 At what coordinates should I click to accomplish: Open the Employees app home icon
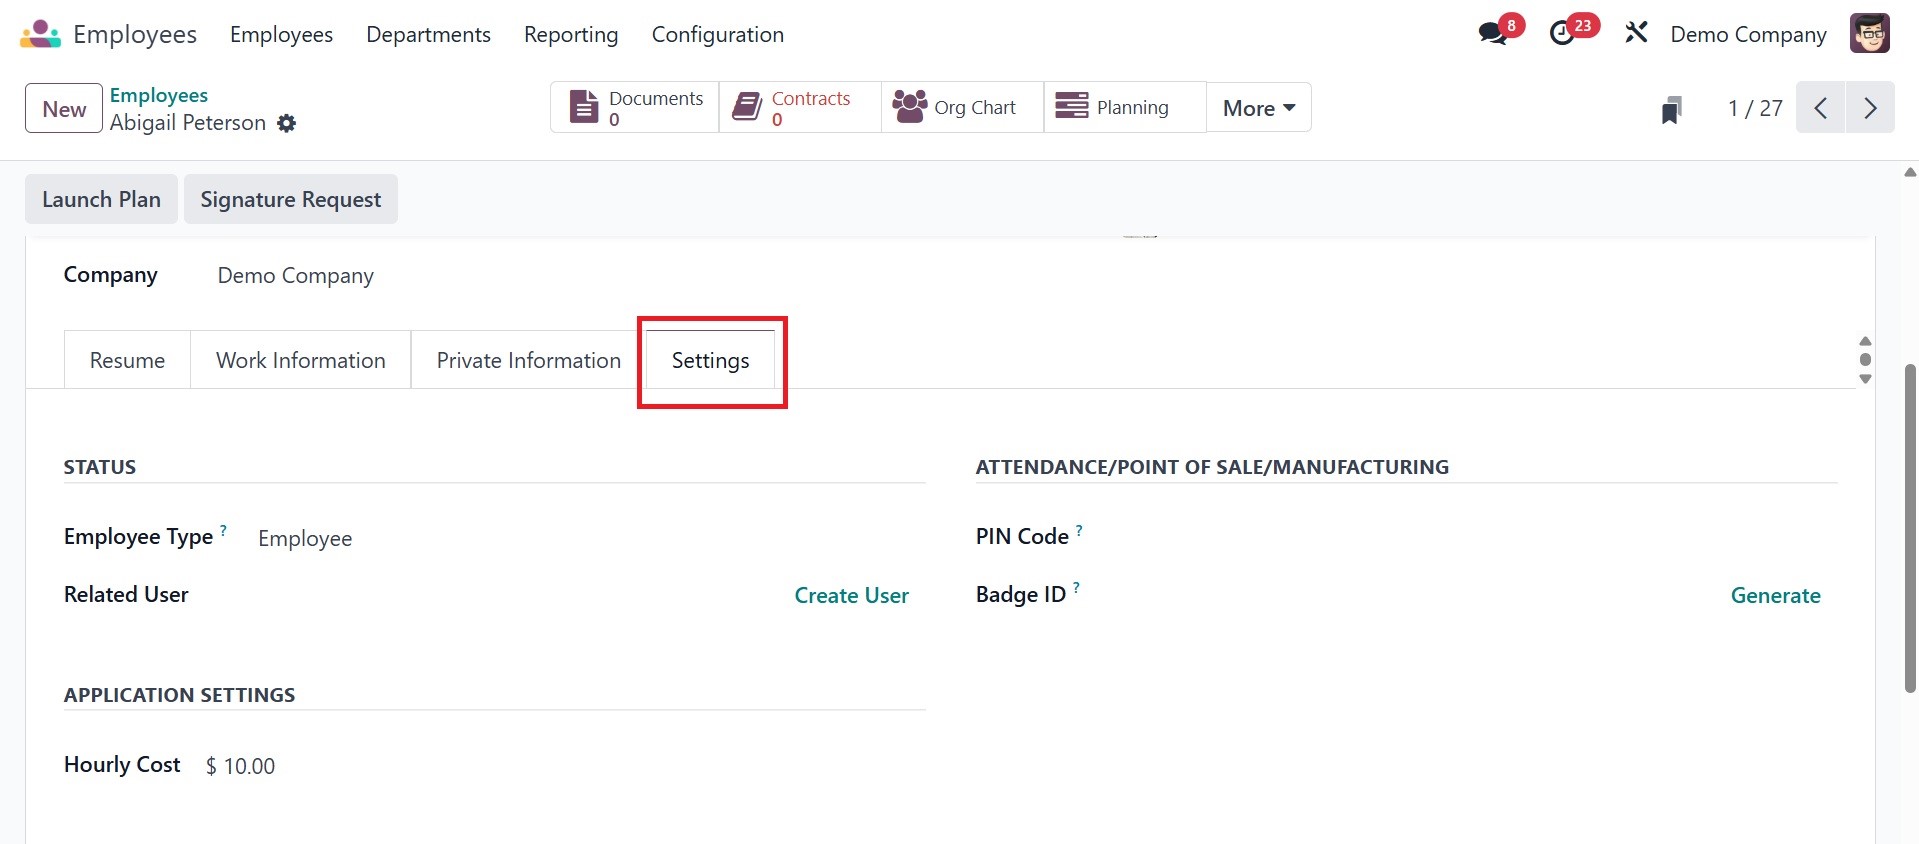pyautogui.click(x=40, y=34)
